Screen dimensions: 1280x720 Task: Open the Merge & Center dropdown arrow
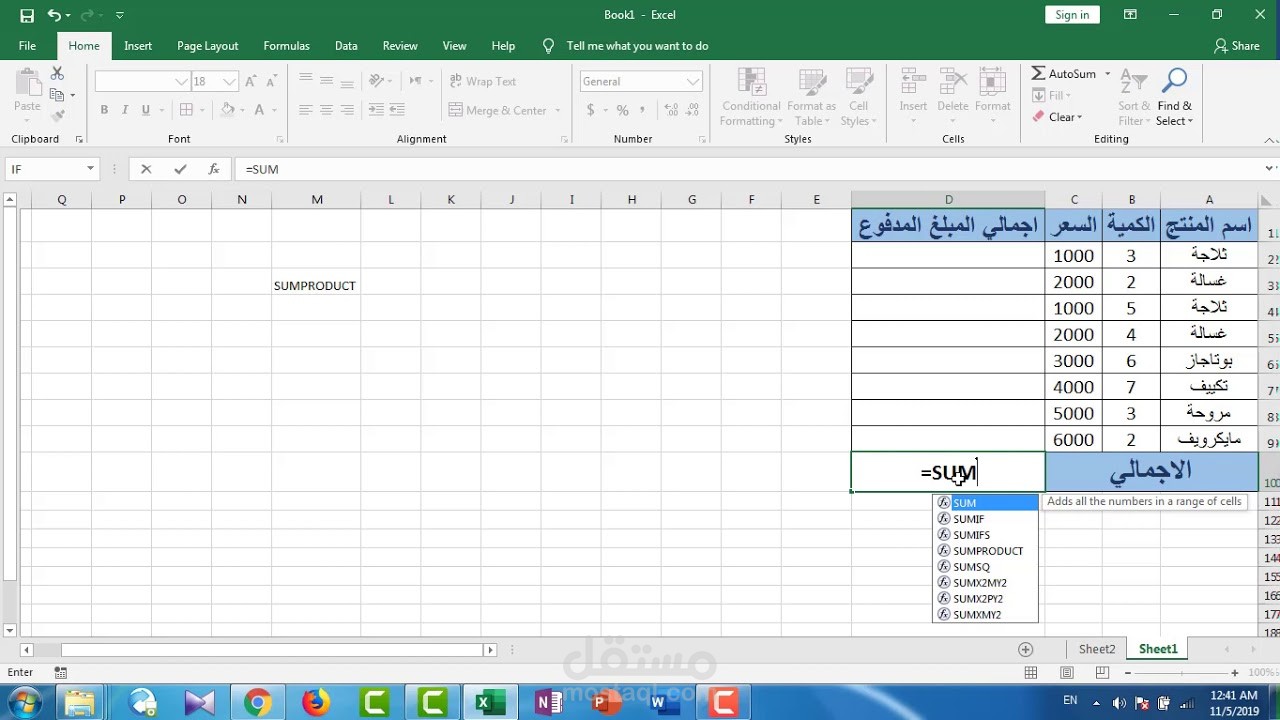[557, 110]
